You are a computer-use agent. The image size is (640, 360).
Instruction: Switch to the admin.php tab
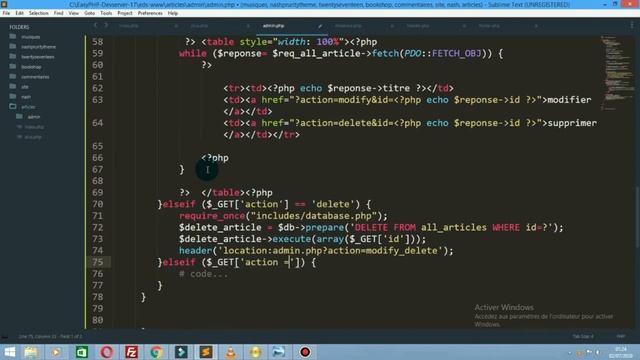tap(273, 26)
